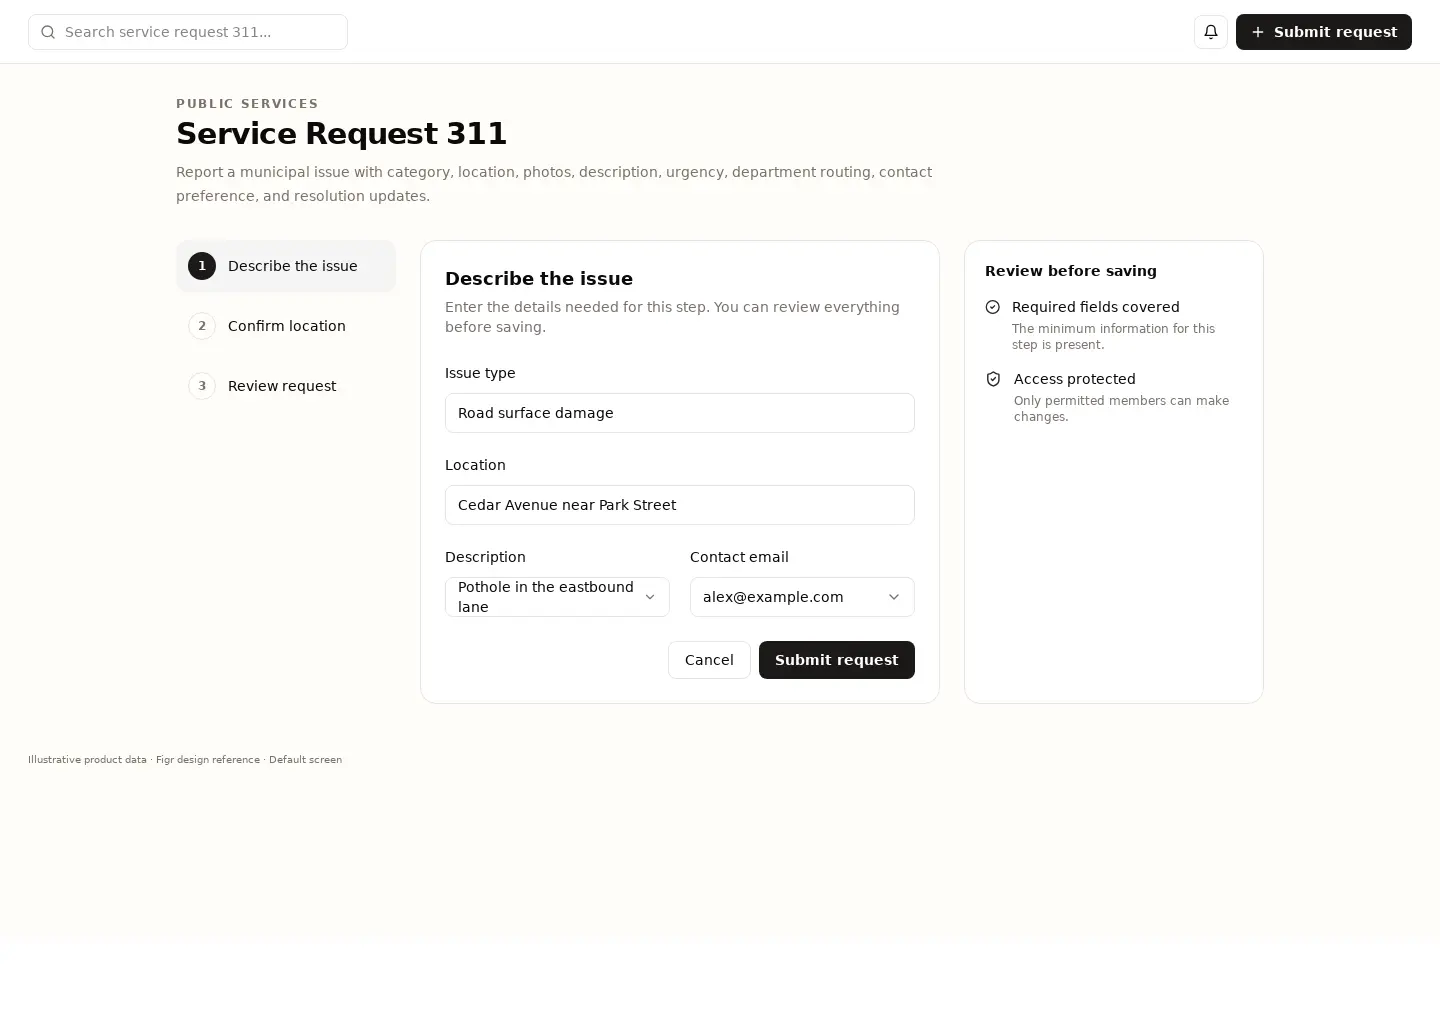Click the Service Request 311 heading
This screenshot has width=1440, height=1024.
tap(342, 133)
